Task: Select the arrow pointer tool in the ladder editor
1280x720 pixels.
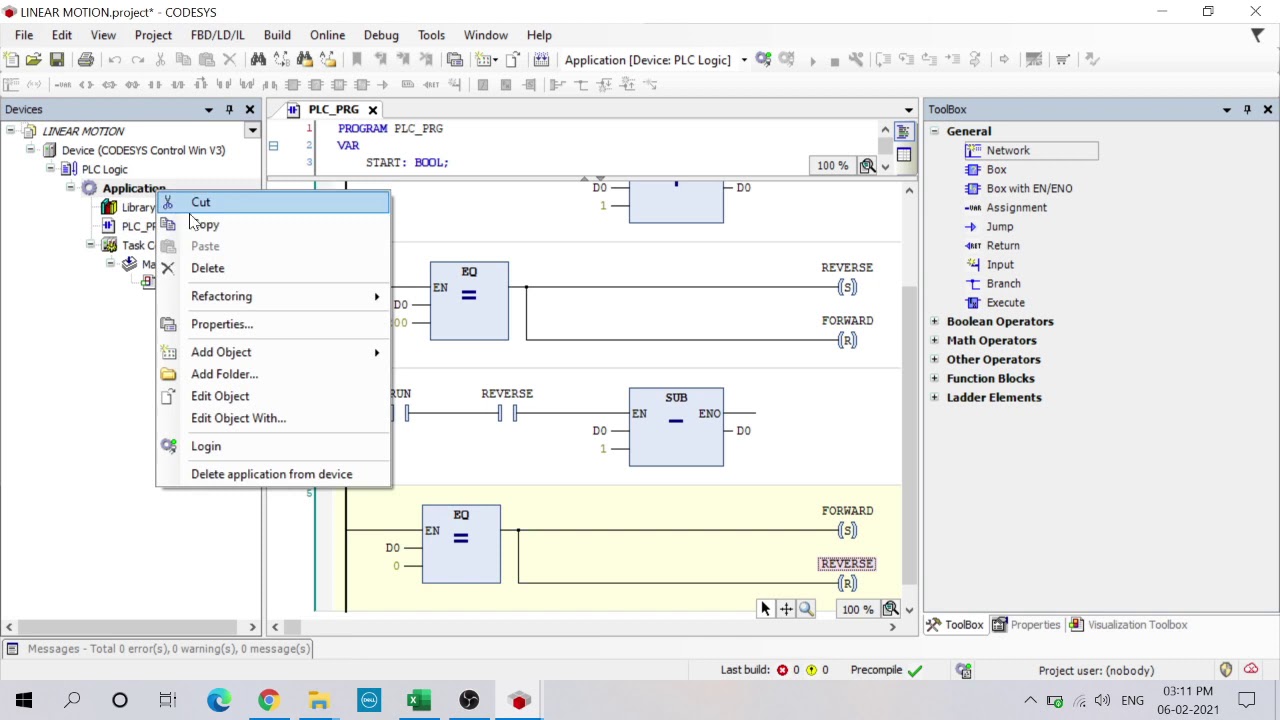Action: pyautogui.click(x=765, y=609)
